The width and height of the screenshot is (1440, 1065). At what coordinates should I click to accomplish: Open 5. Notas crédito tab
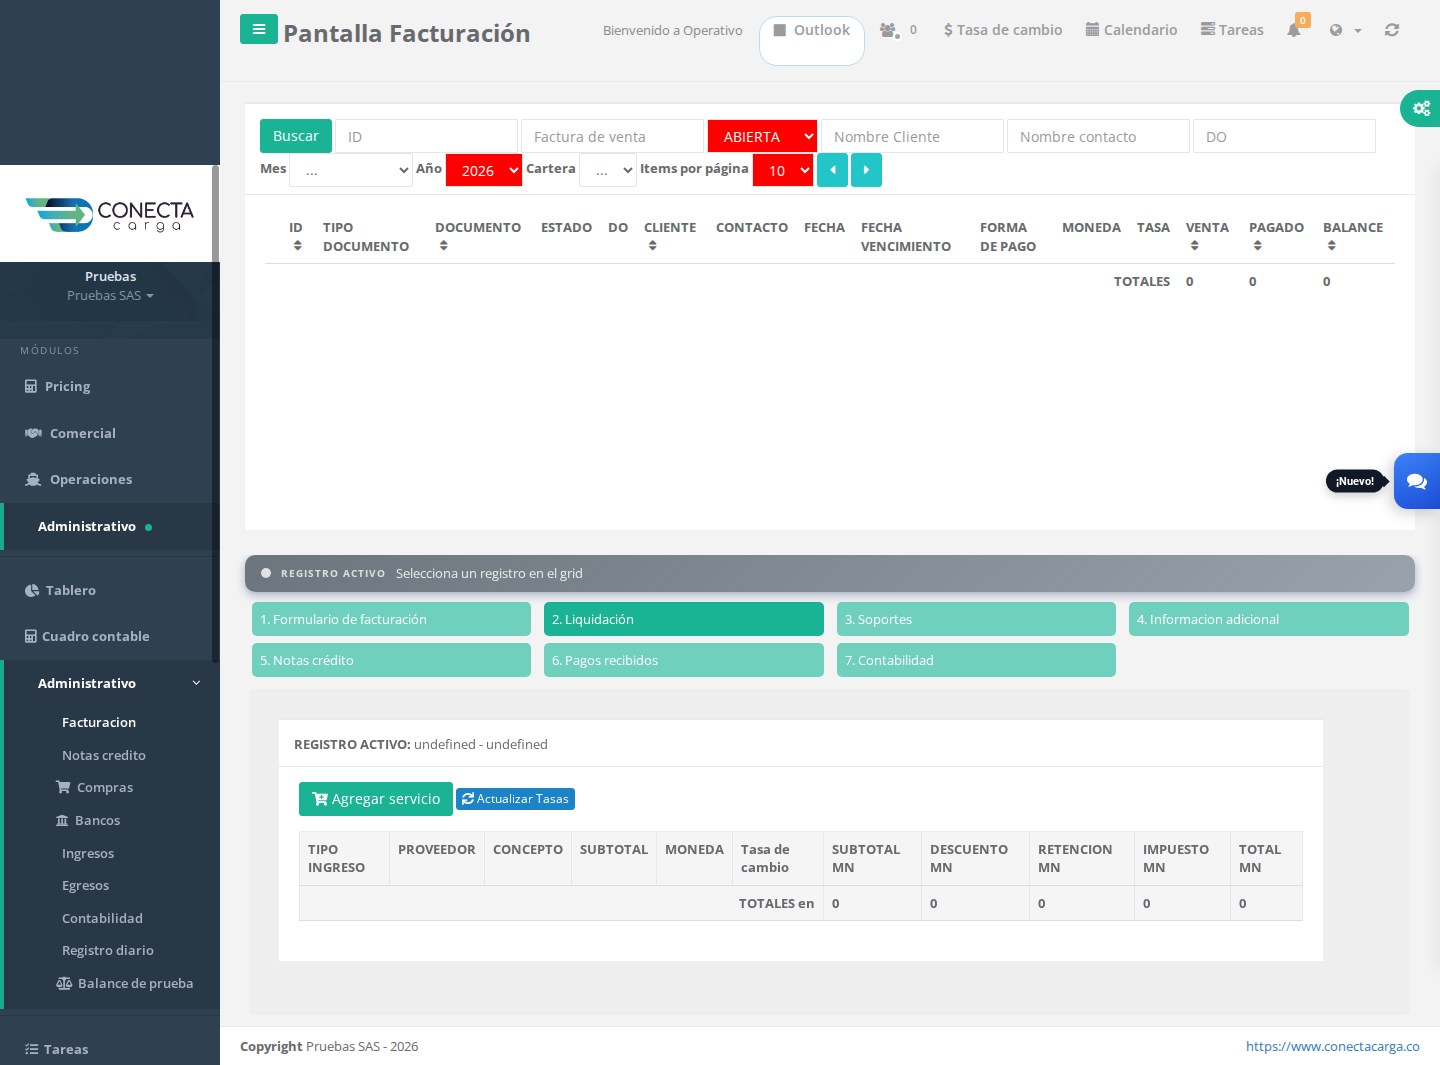click(391, 660)
